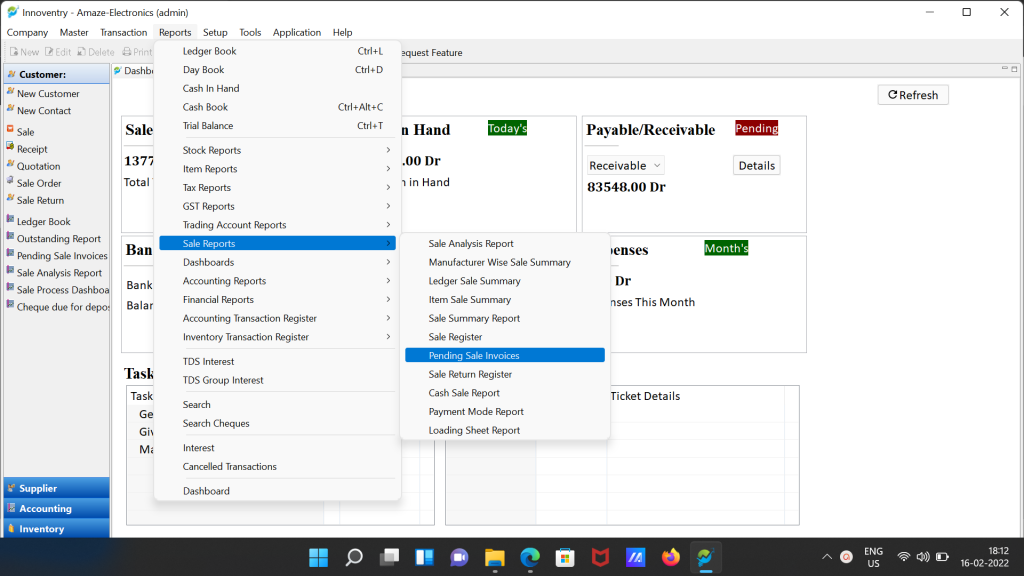Switch to Inventory sidebar section
The image size is (1024, 576).
click(x=57, y=529)
